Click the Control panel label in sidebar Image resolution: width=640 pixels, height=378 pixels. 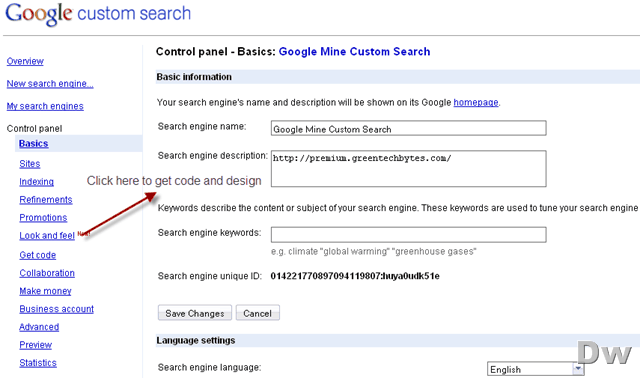coord(34,129)
